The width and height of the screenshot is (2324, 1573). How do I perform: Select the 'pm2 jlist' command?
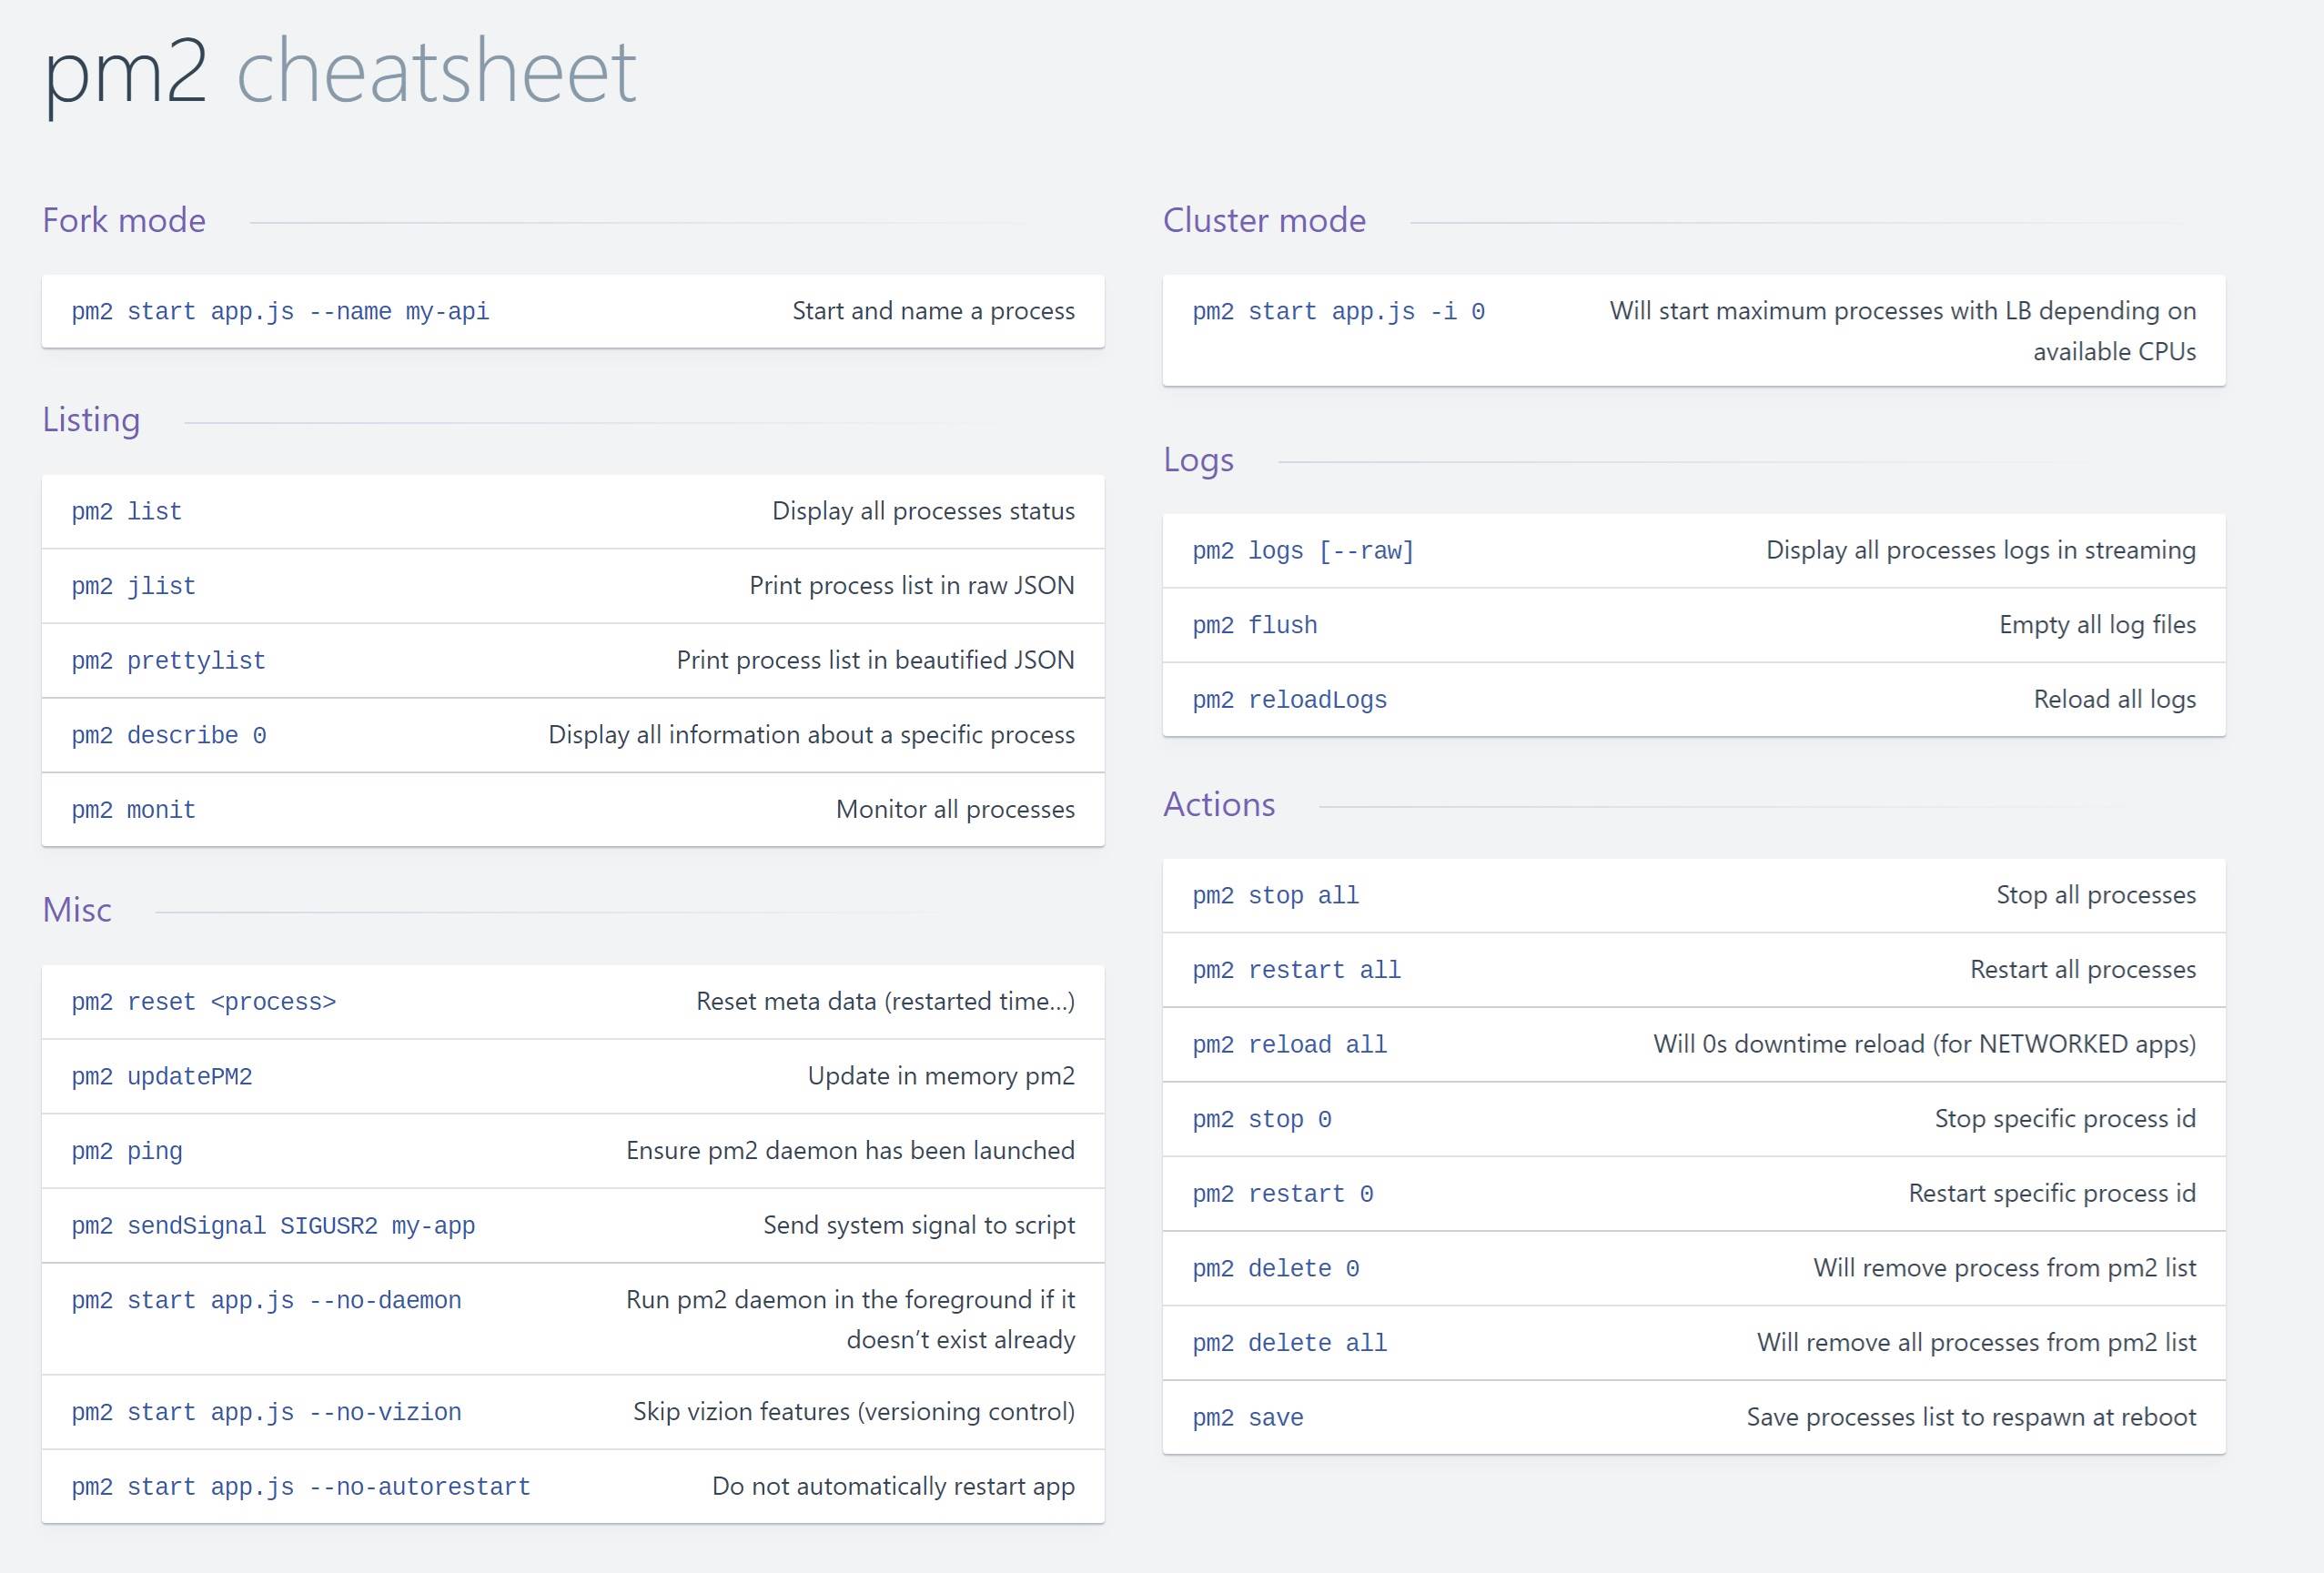click(134, 586)
